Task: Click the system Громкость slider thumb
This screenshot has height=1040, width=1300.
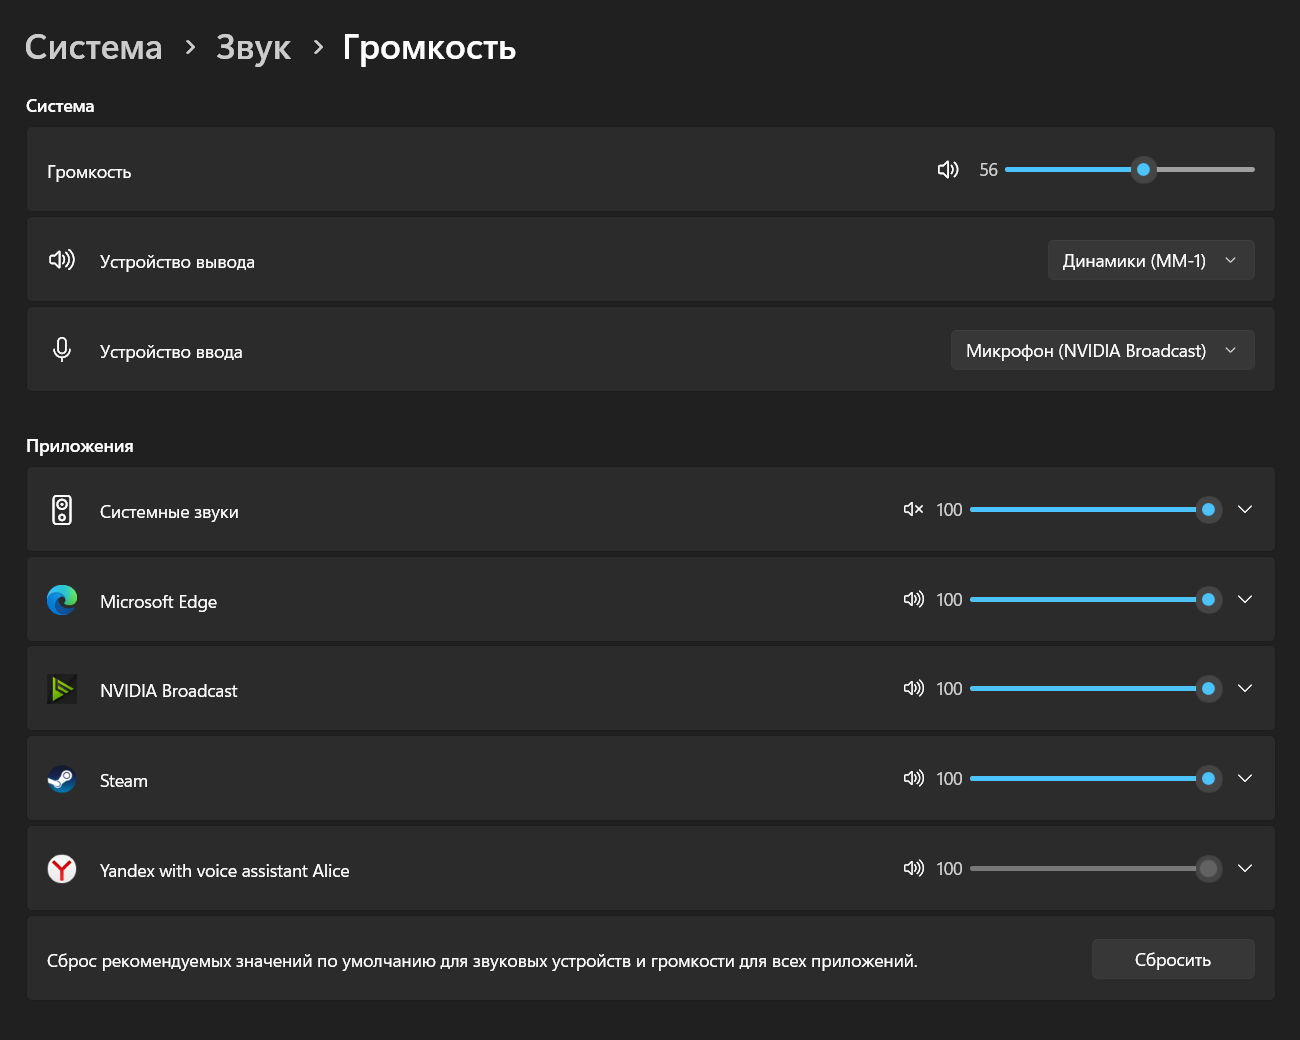Action: 1143,169
